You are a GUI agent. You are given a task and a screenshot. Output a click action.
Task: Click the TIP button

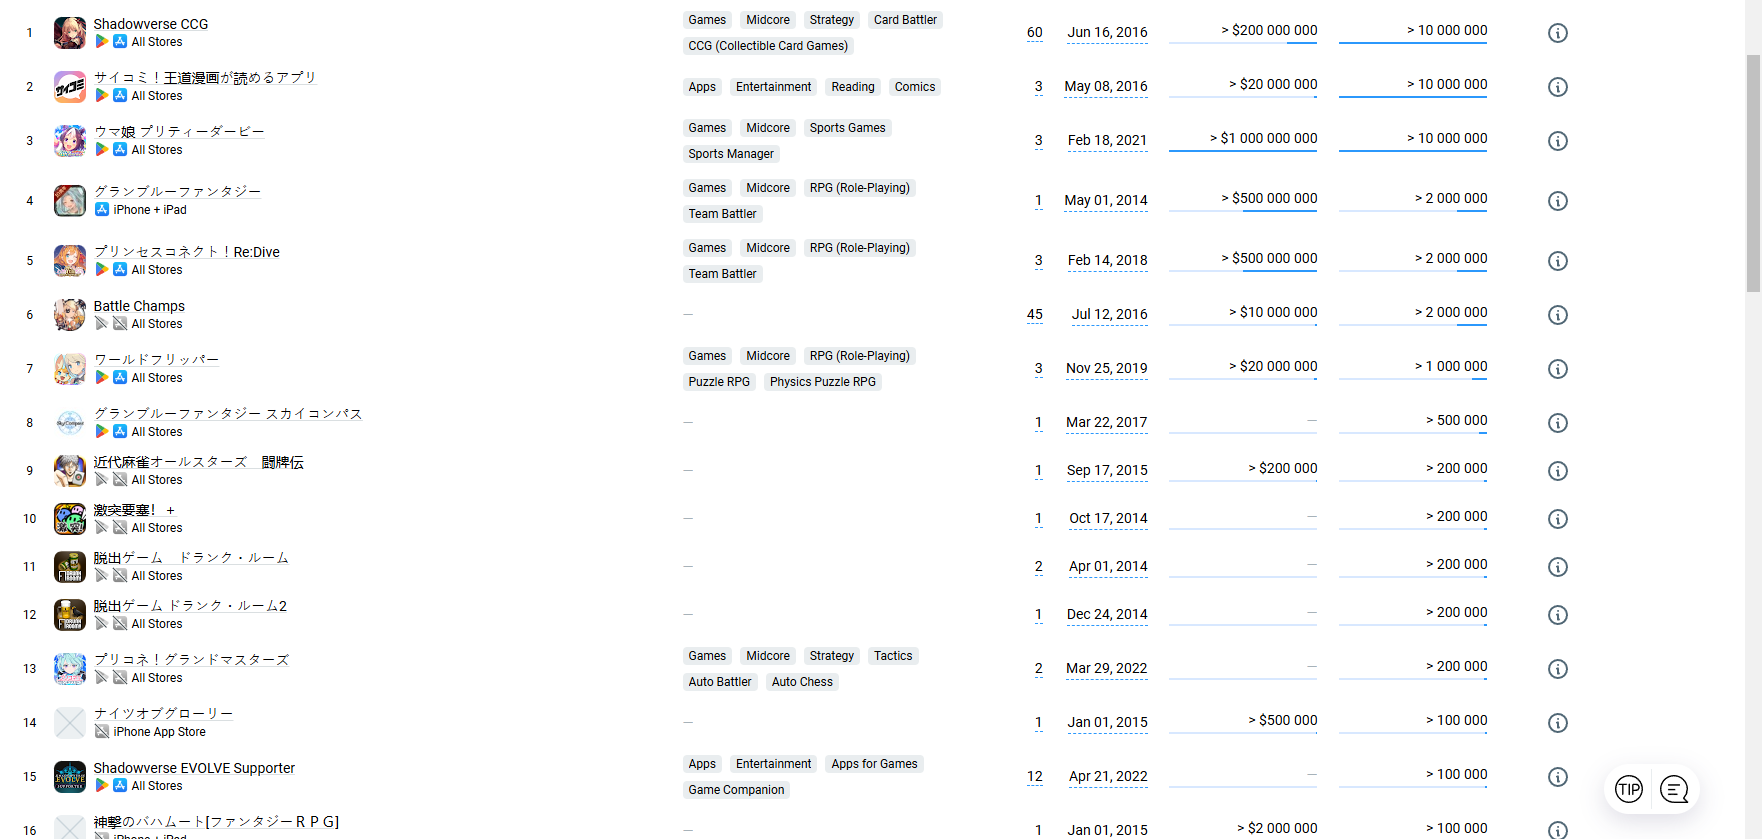click(1629, 789)
